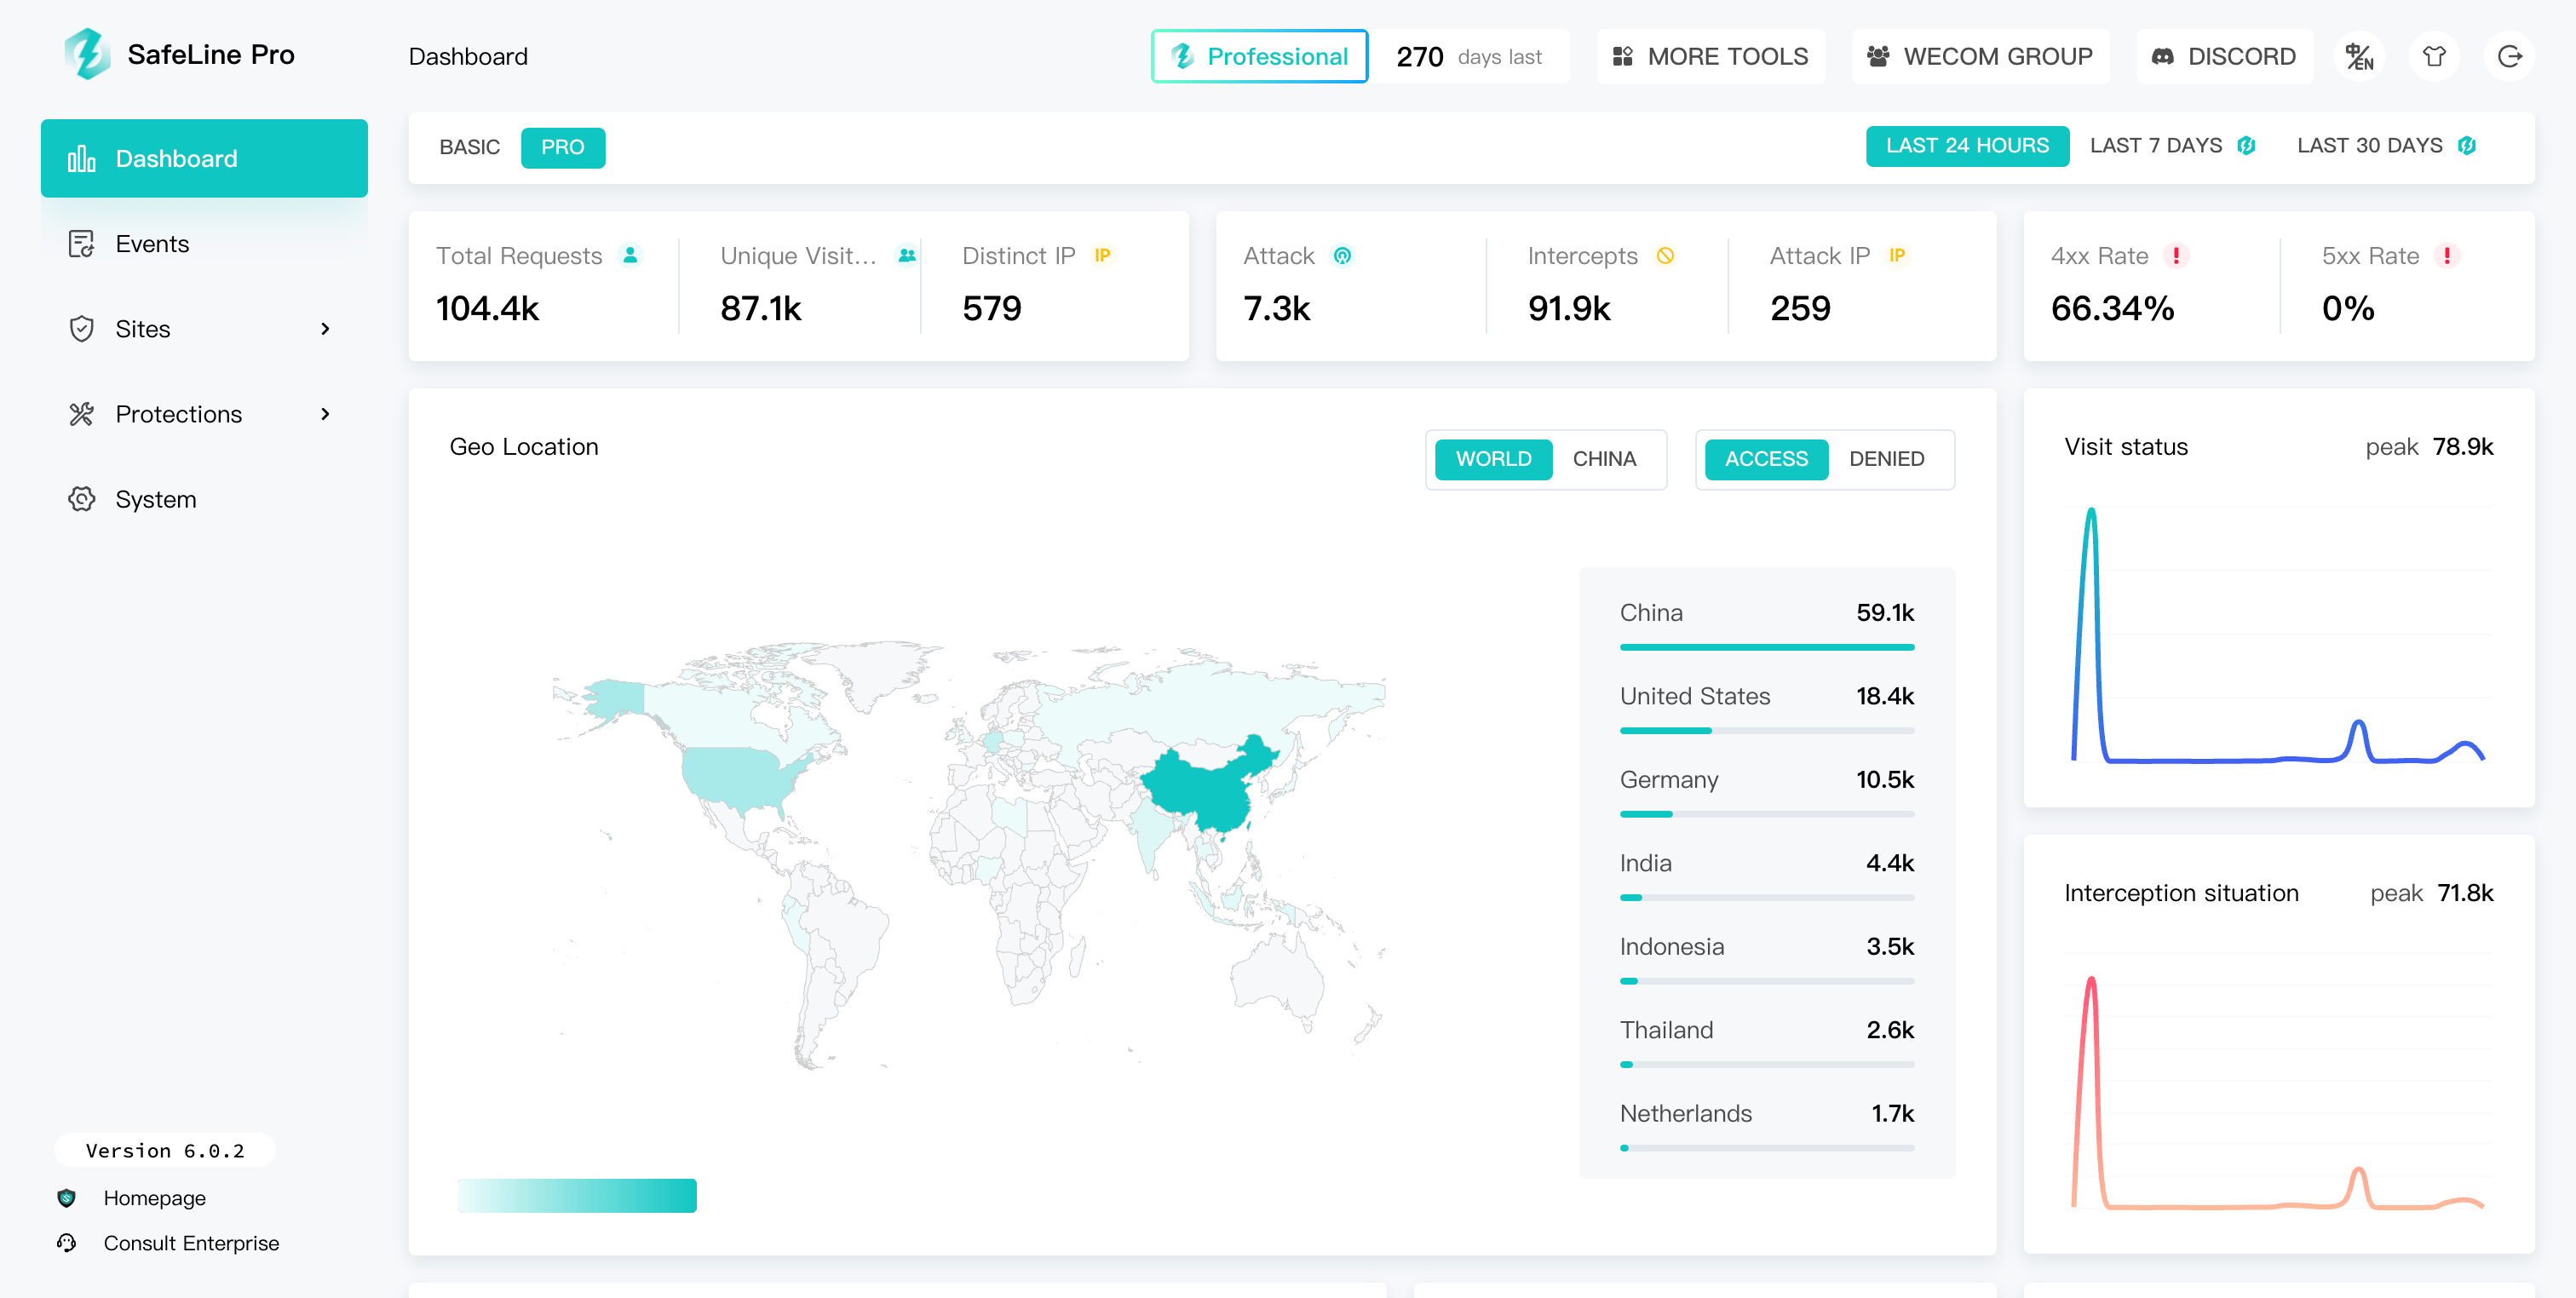Click the logout icon in header
The width and height of the screenshot is (2576, 1298).
click(x=2509, y=57)
